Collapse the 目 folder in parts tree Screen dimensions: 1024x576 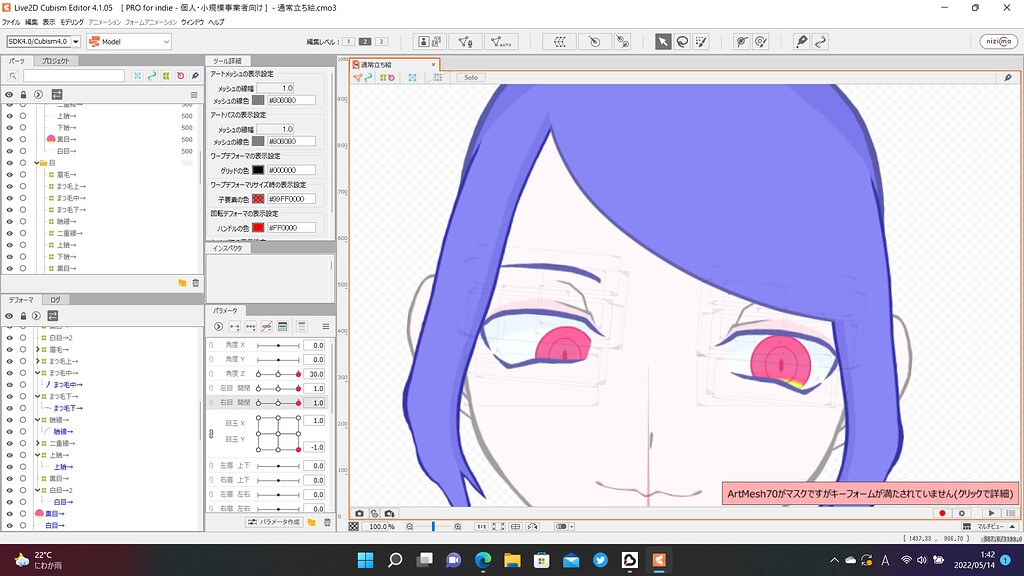[35, 162]
